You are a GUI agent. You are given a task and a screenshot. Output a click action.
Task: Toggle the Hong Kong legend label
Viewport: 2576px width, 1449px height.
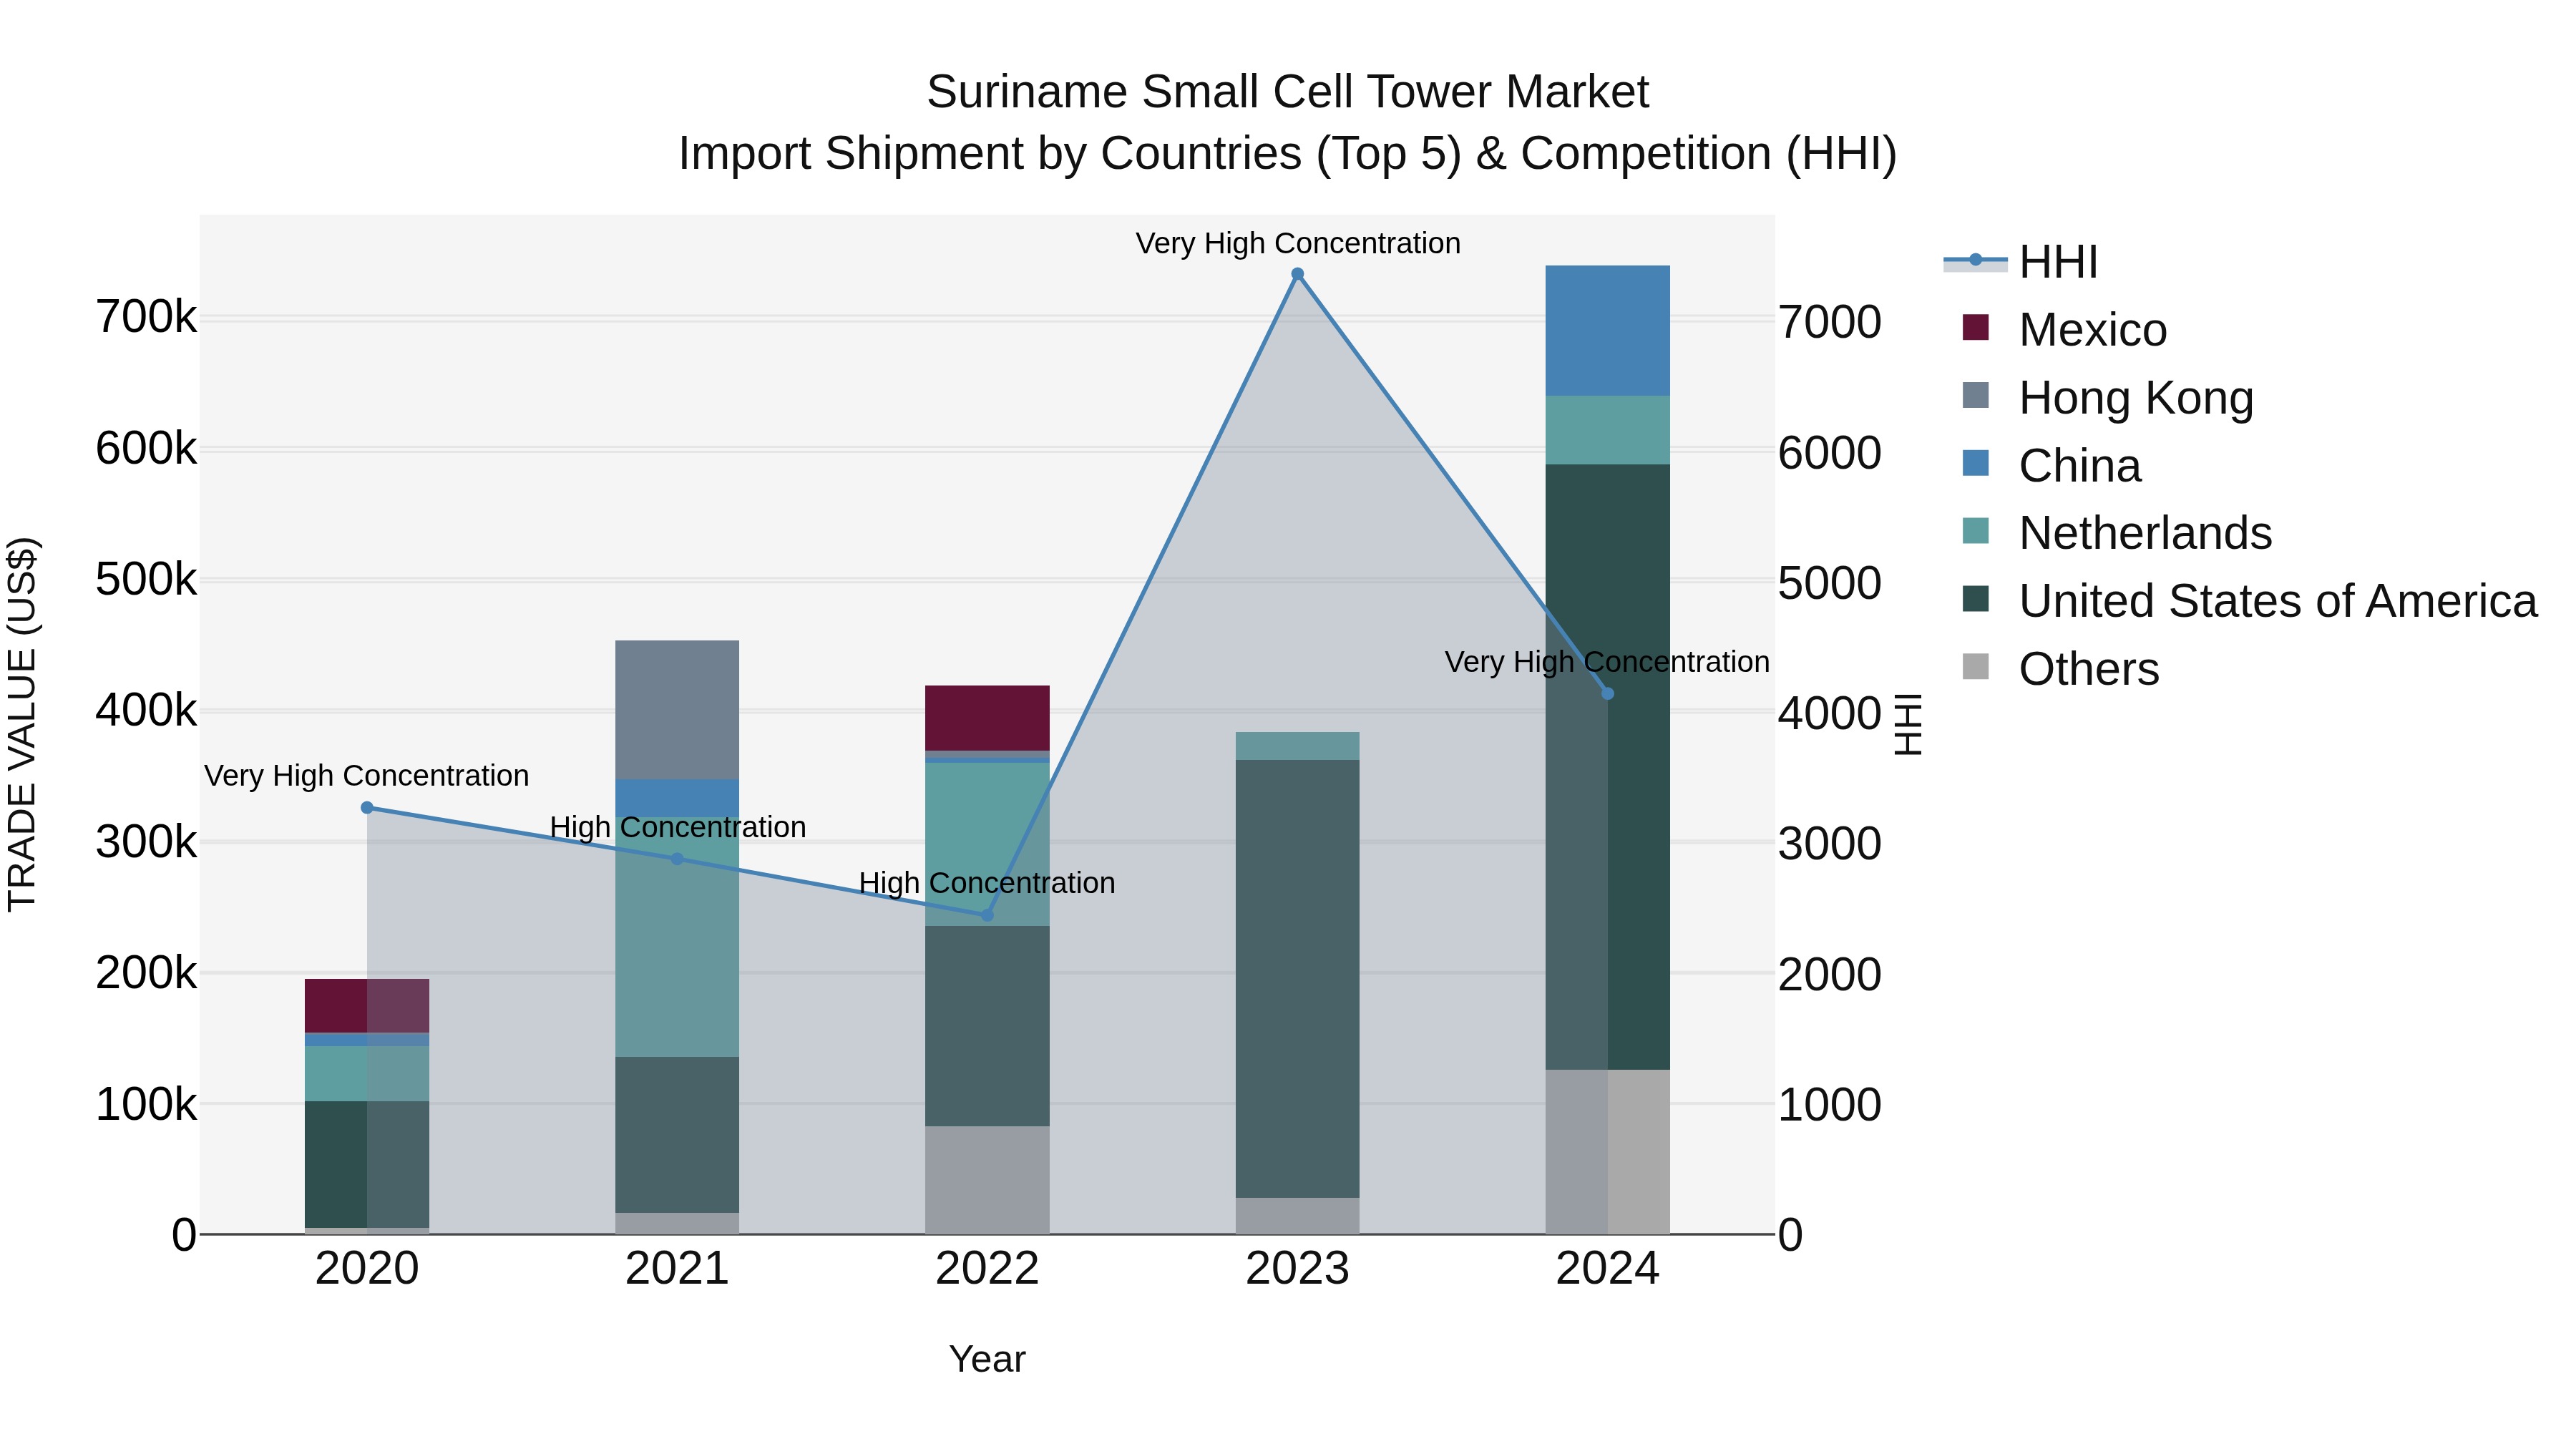(2136, 398)
